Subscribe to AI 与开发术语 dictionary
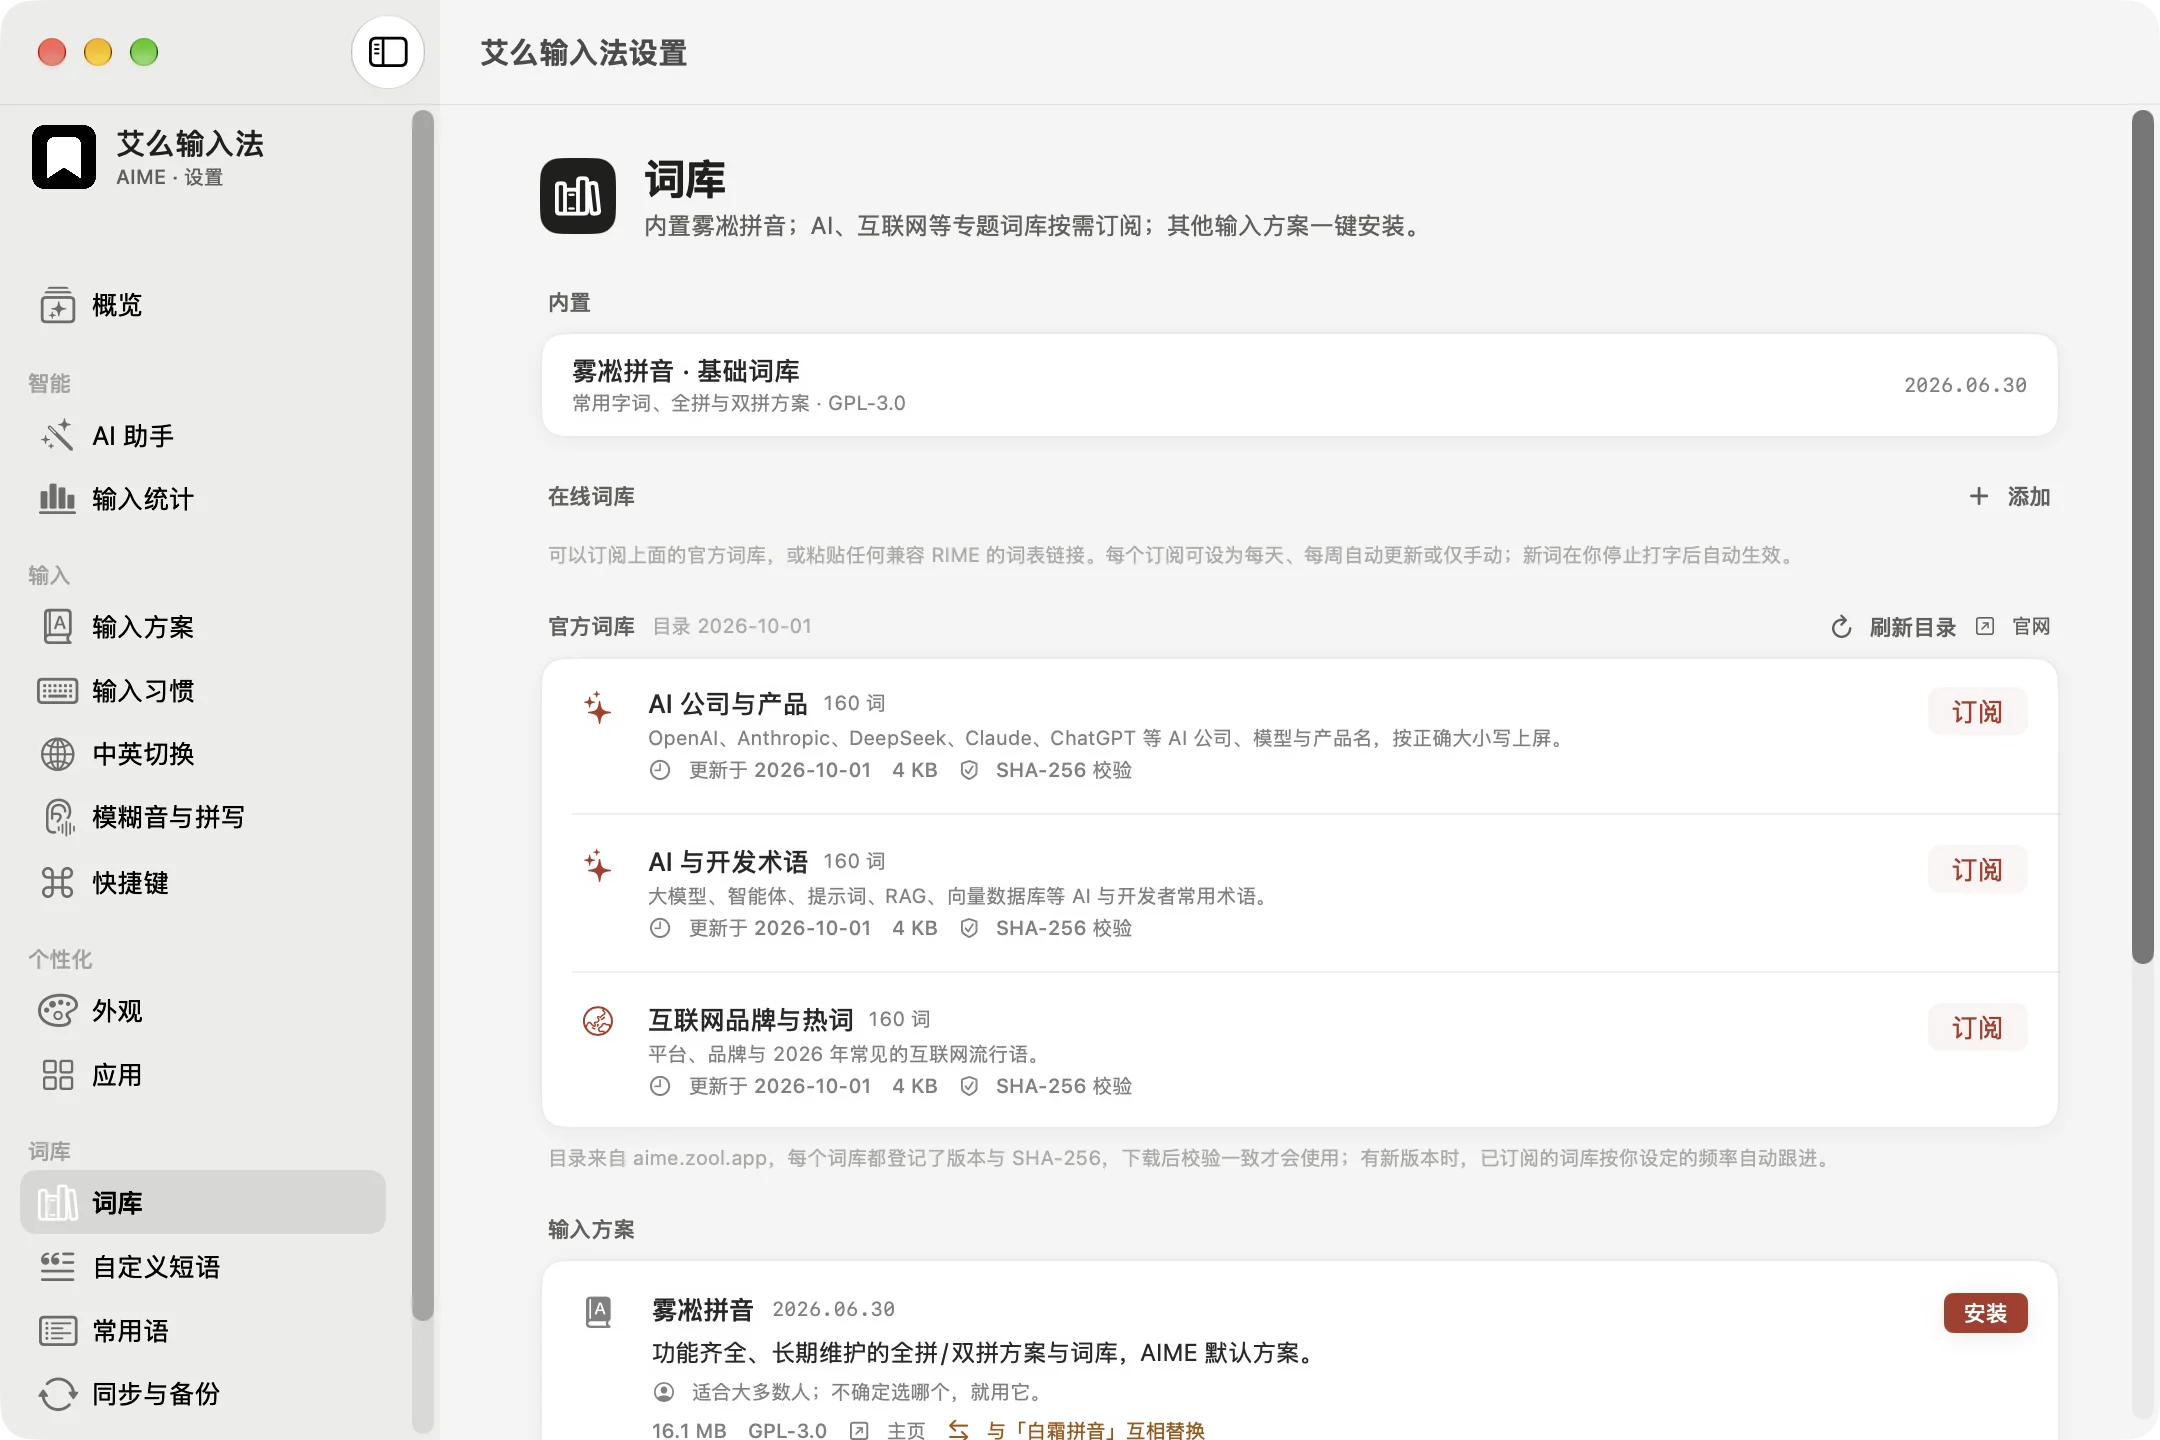 point(1977,870)
